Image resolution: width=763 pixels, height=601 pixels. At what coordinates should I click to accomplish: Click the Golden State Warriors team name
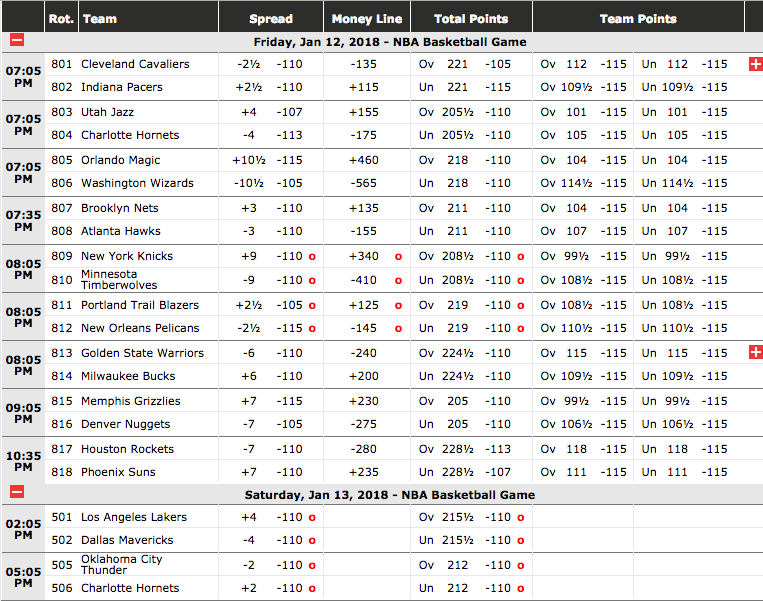[142, 353]
